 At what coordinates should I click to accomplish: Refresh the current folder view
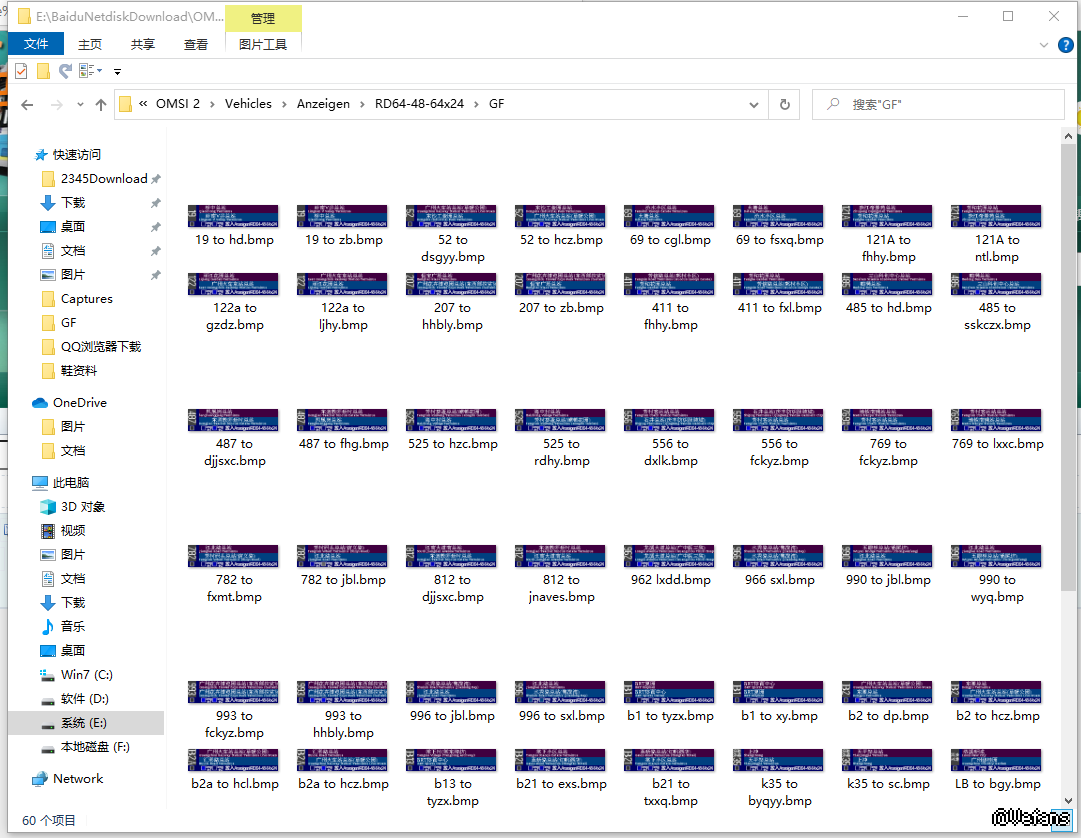[x=785, y=104]
